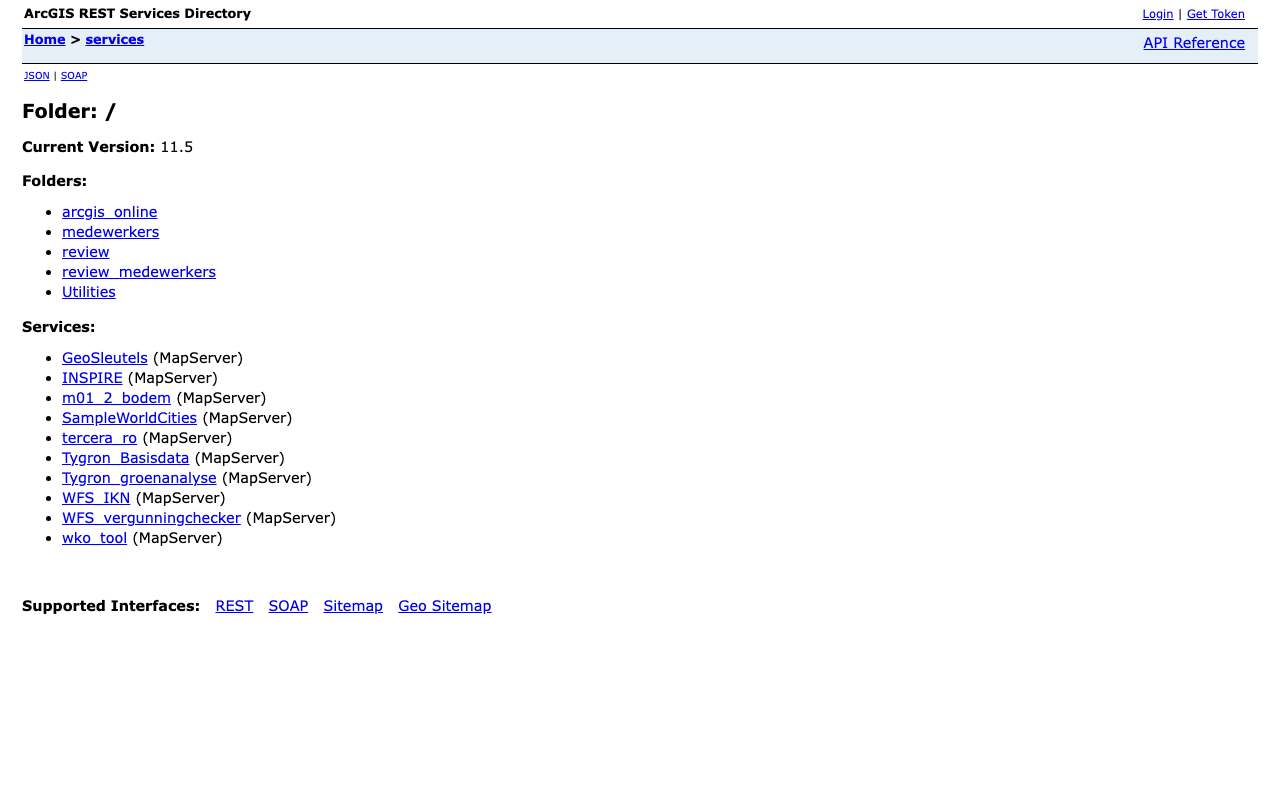Click the tercera_ro service link
Viewport: 1280px width, 800px height.
tap(99, 438)
